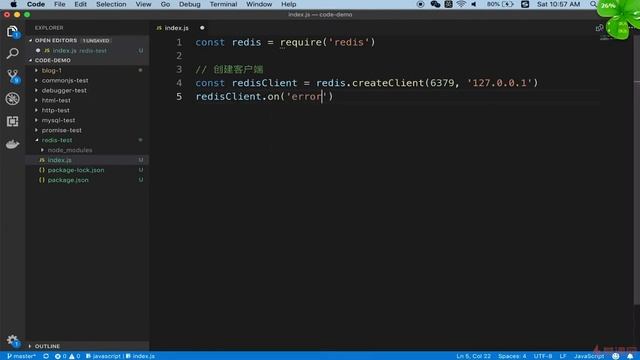Collapse the OPEN EDITORS section
640x360 pixels.
coord(56,40)
